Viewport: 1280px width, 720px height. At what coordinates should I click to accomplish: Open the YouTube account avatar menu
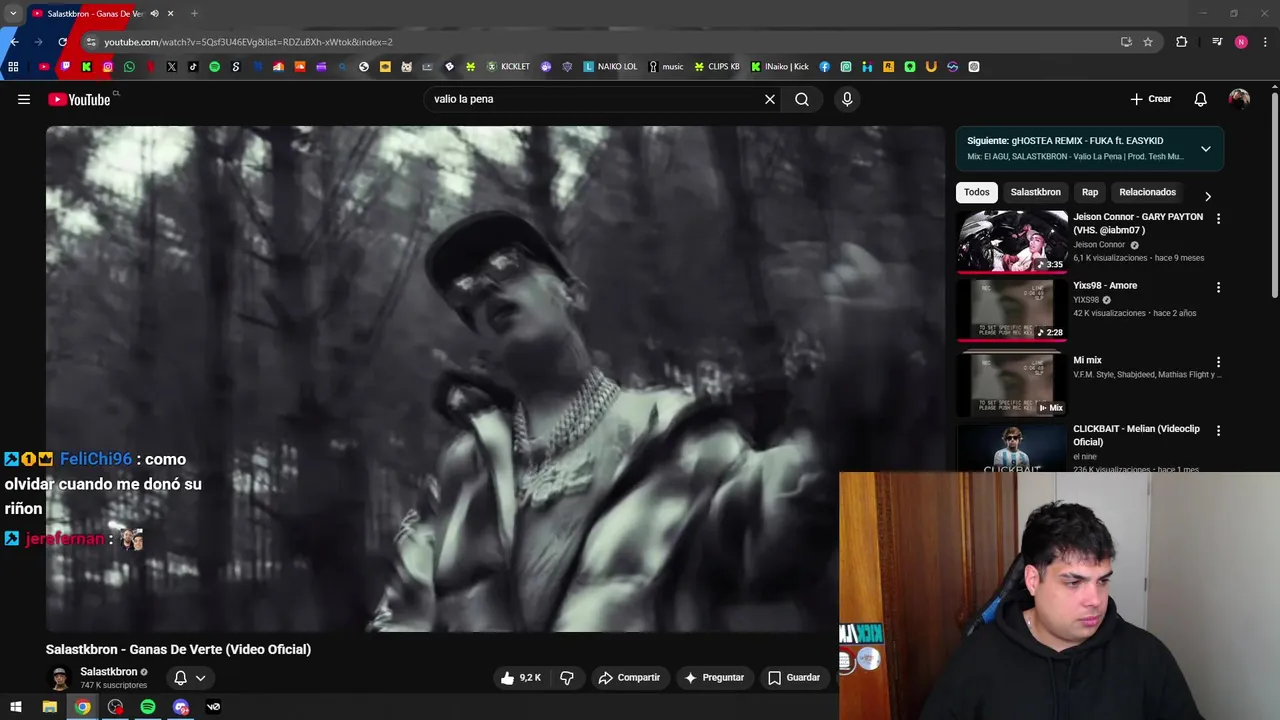(1239, 99)
